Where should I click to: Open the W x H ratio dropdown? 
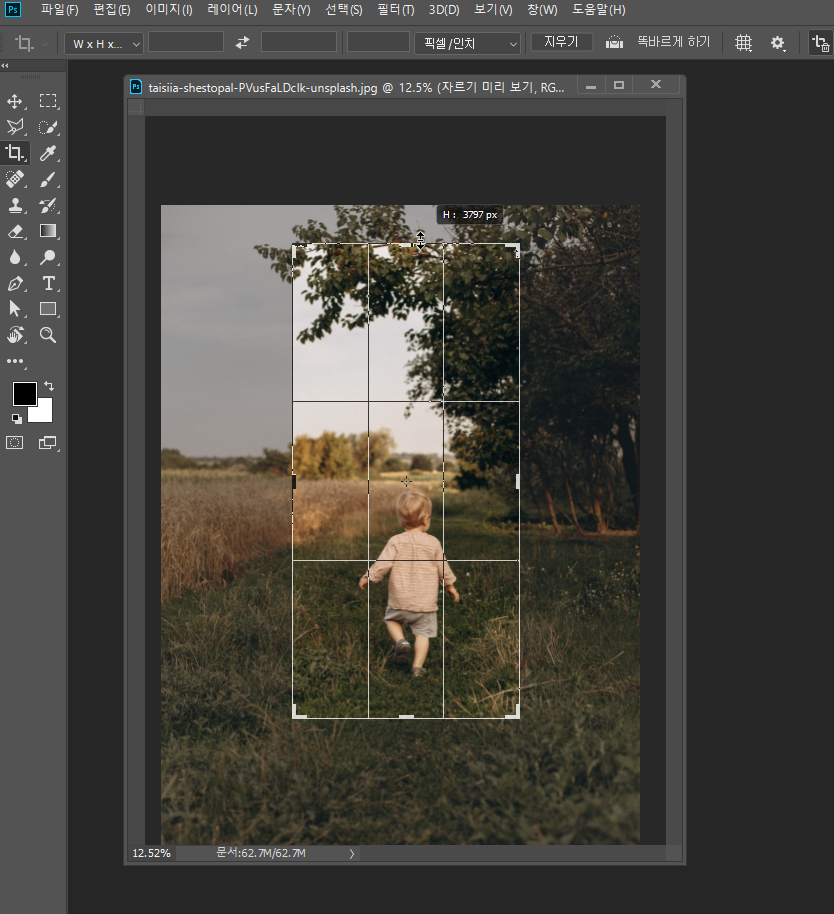click(104, 44)
